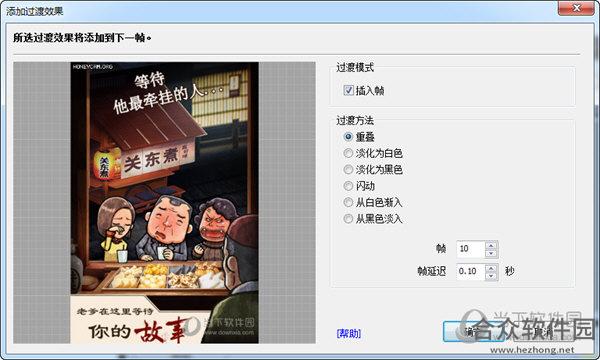Image resolution: width=600 pixels, height=360 pixels.
Task: Select the 重叠 transition method
Action: 348,137
